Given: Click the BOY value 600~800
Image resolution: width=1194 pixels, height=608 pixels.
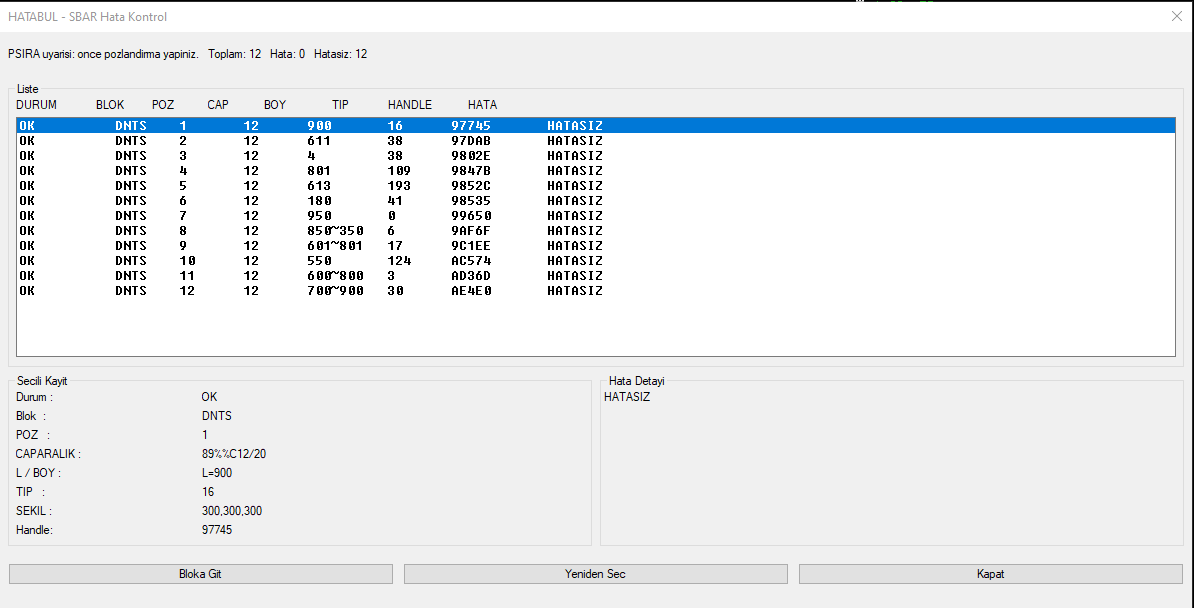Looking at the screenshot, I should click(x=335, y=276).
